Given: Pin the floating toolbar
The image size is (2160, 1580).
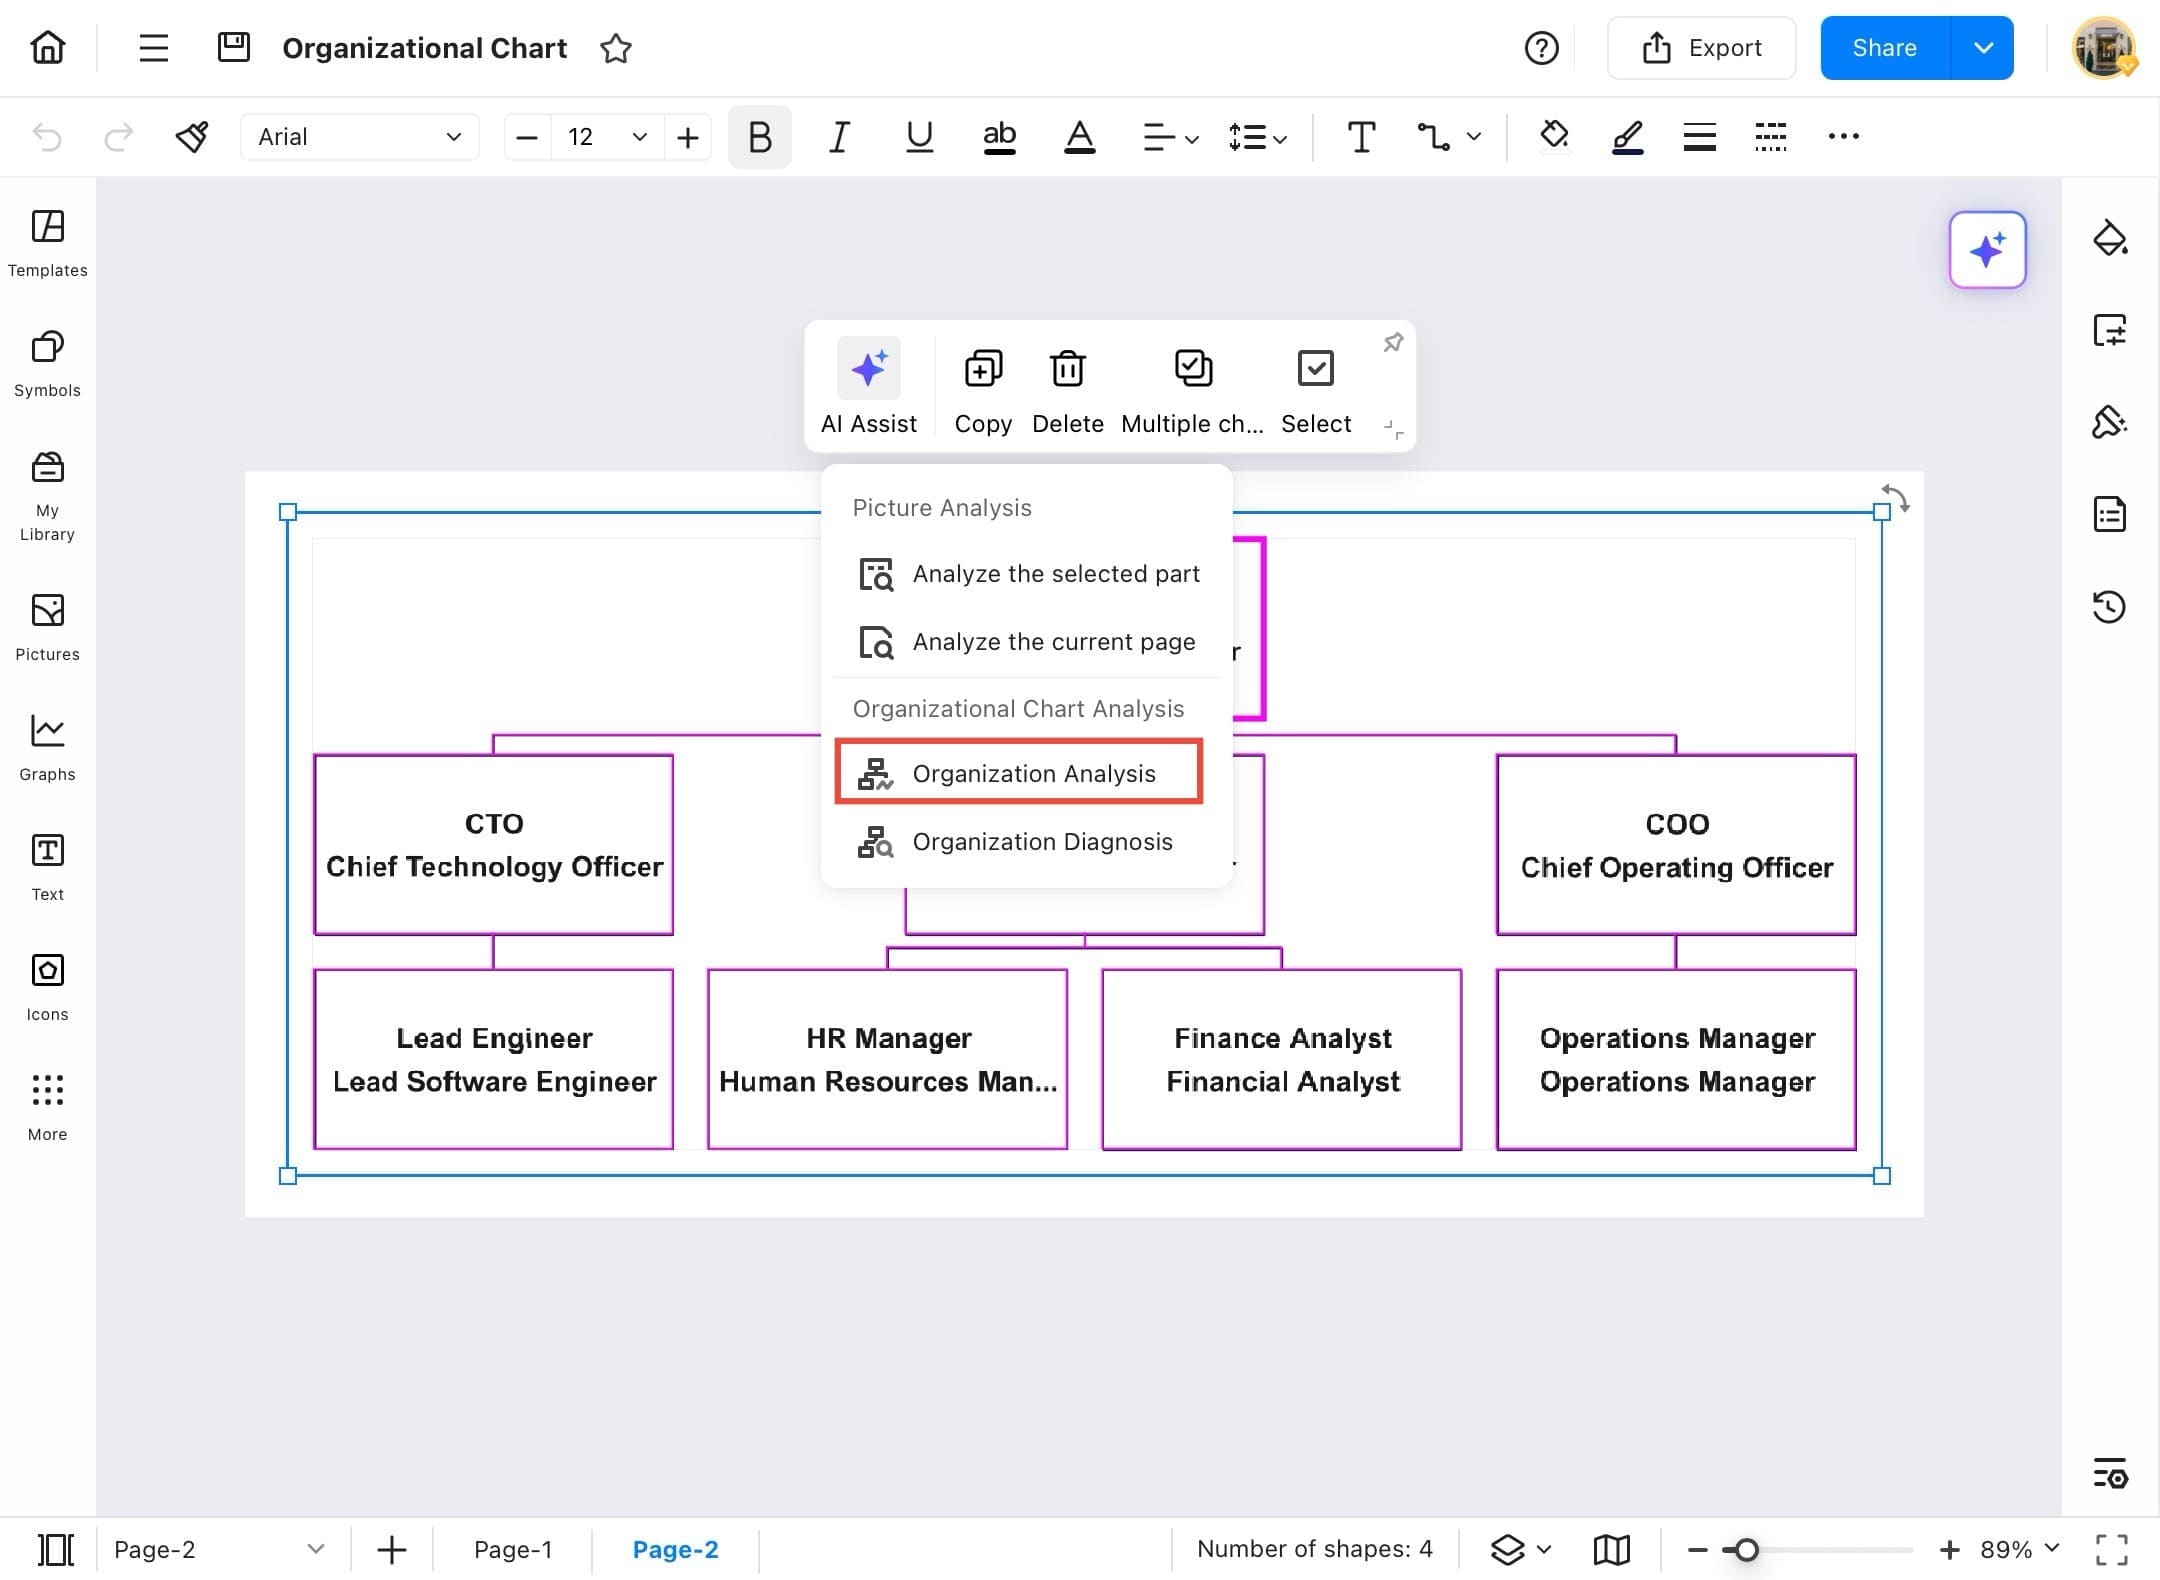Looking at the screenshot, I should pos(1393,343).
